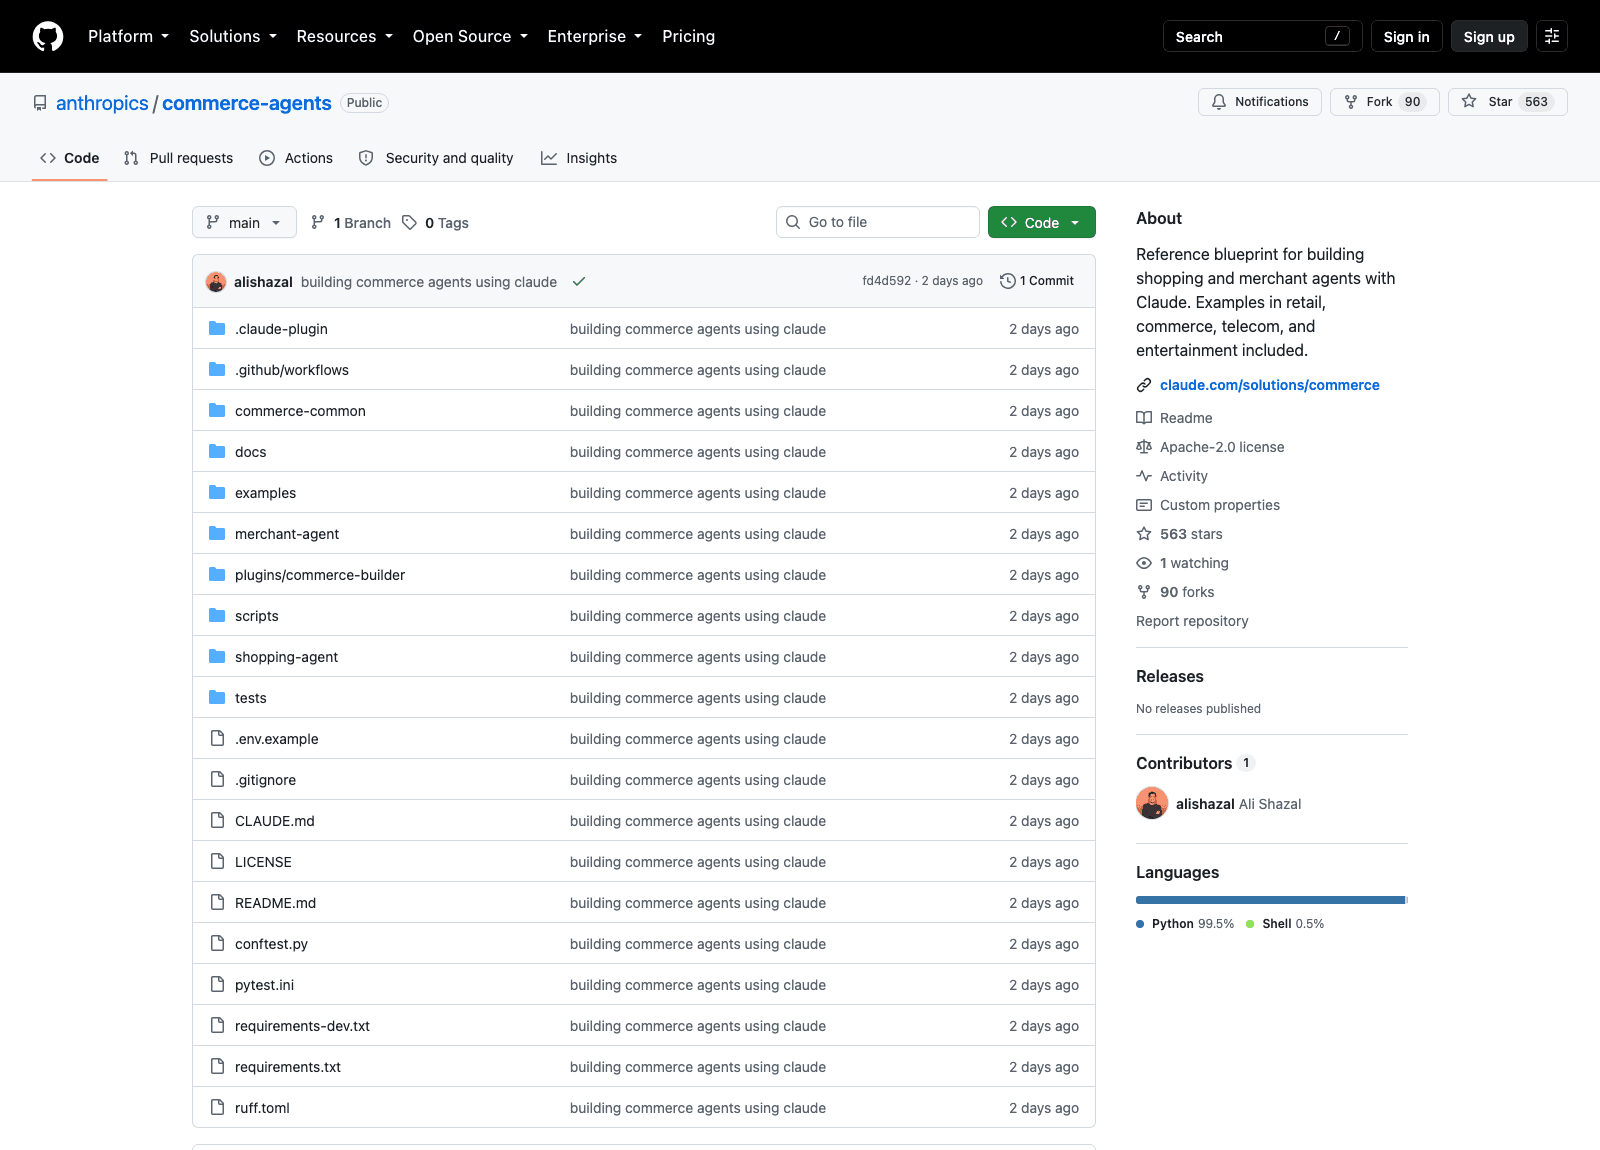Click the history clock icon near 1 Commit
Viewport: 1600px width, 1150px height.
tap(1008, 281)
